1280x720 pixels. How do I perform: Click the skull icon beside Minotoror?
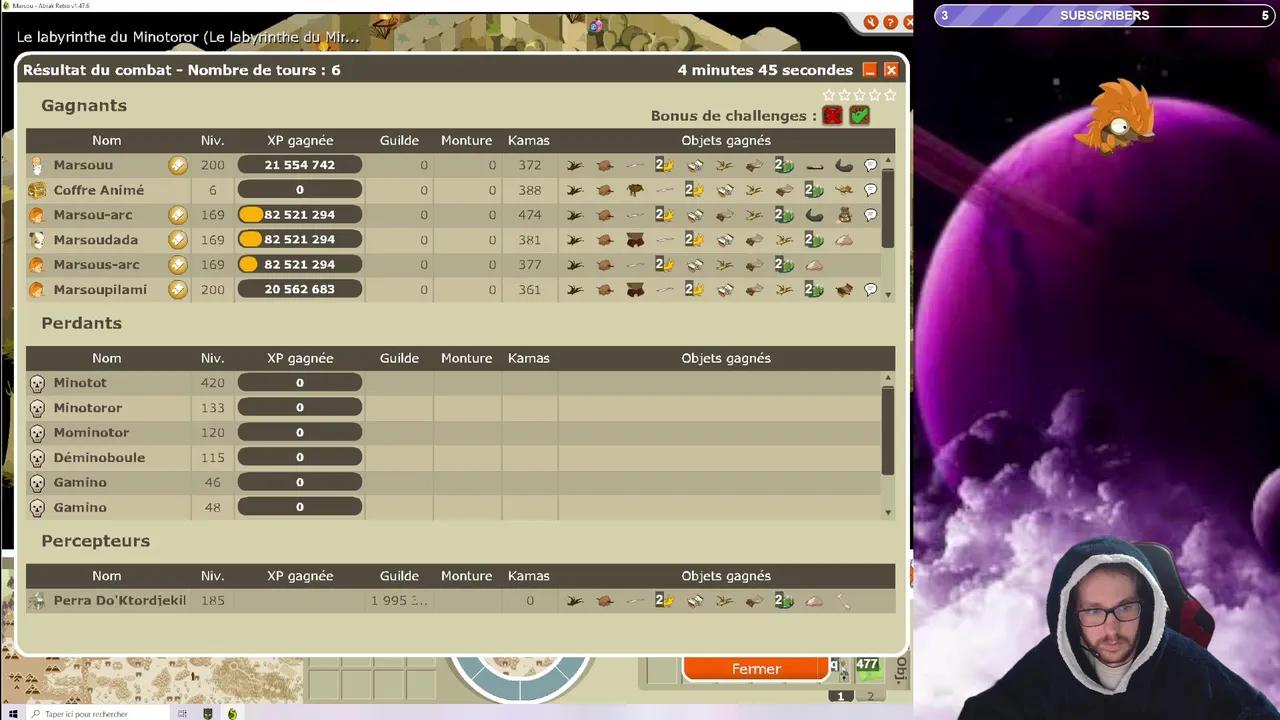tap(37, 408)
